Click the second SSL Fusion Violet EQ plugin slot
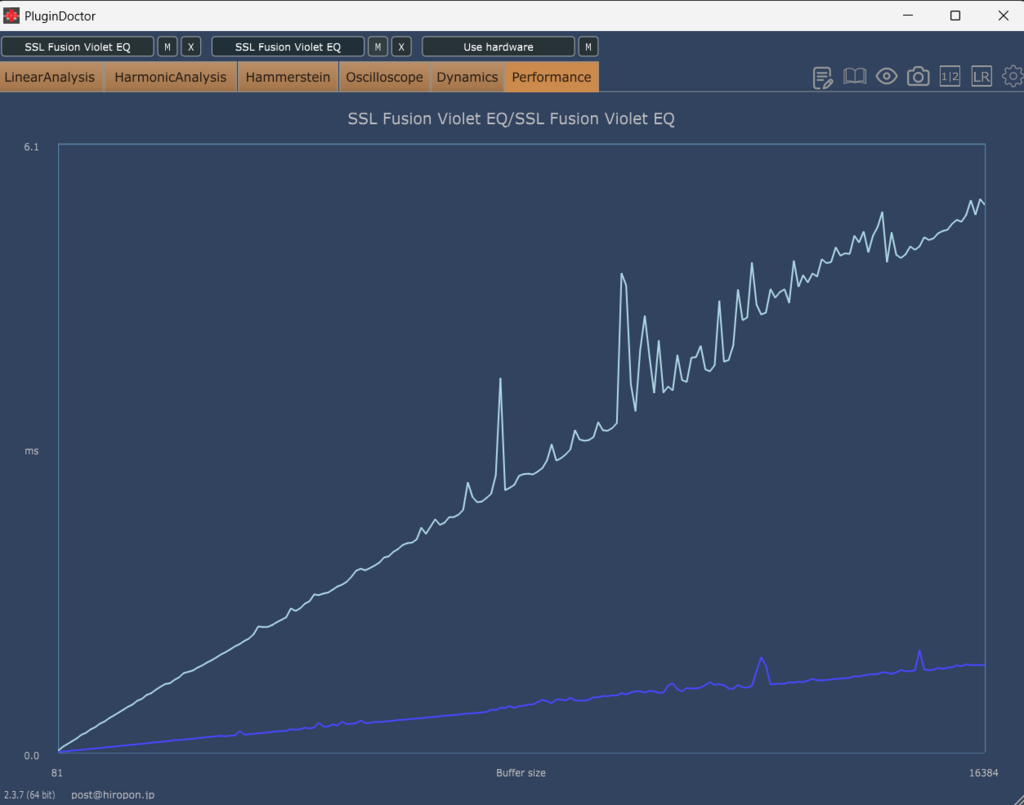 (288, 47)
